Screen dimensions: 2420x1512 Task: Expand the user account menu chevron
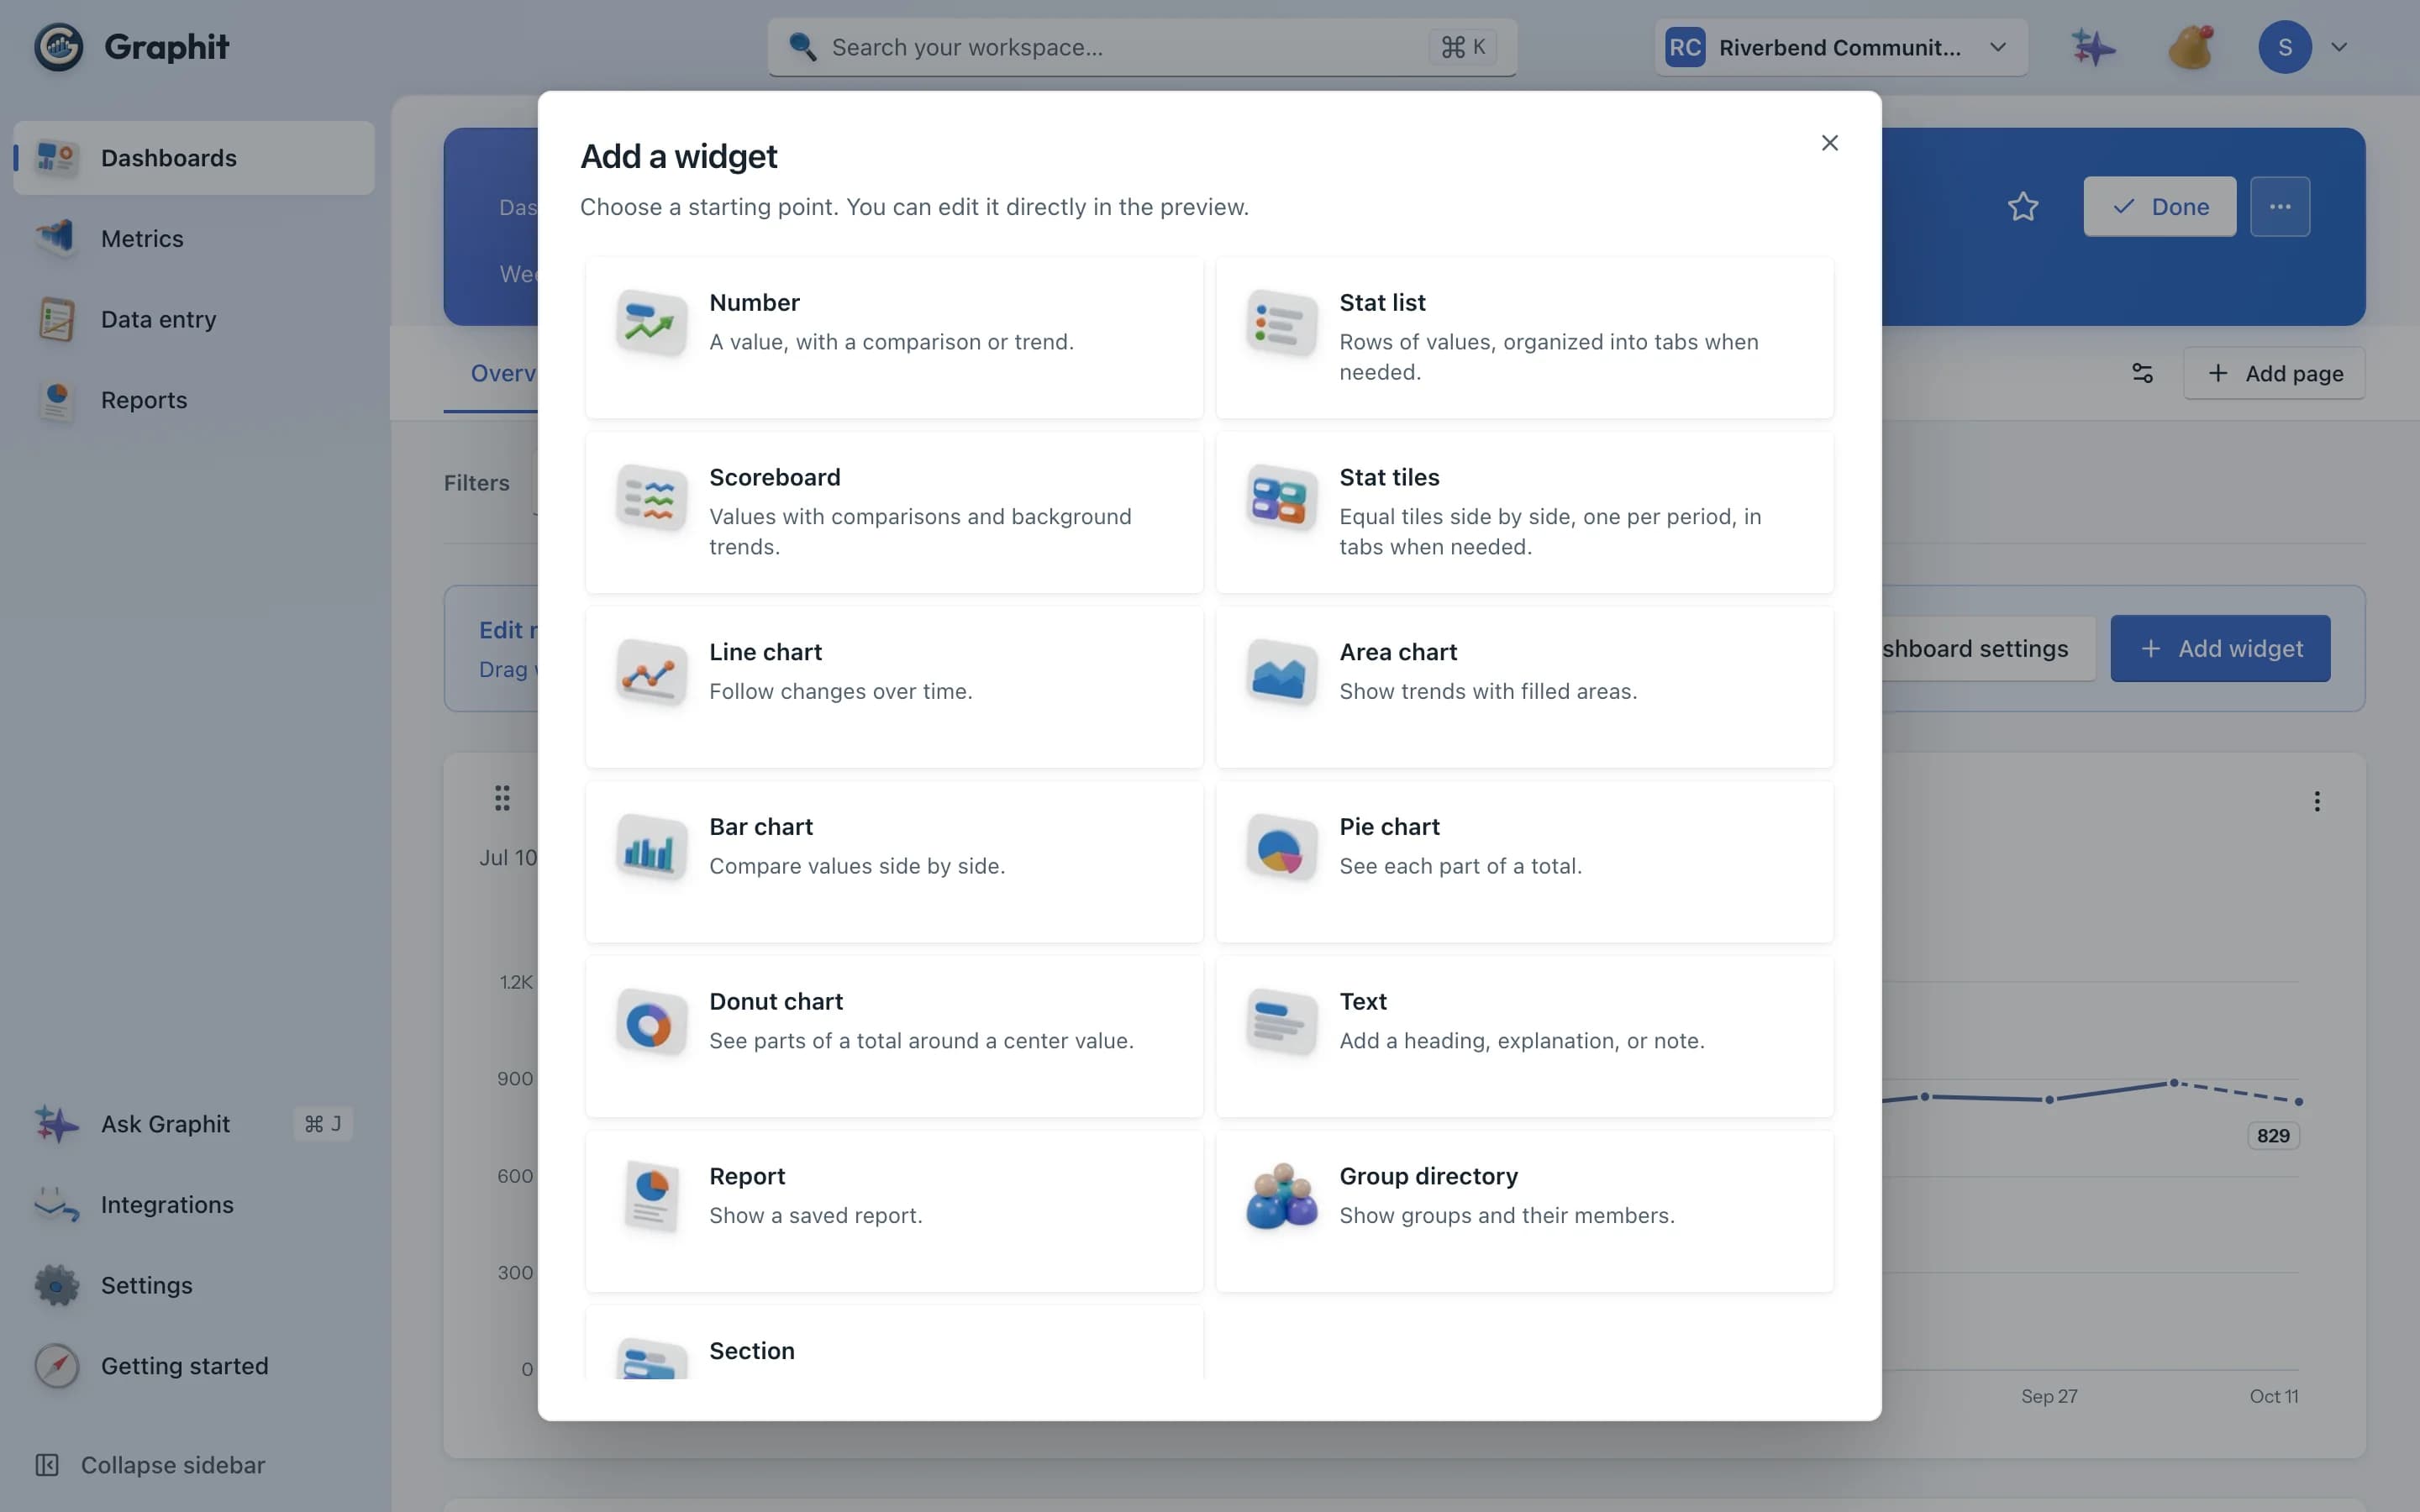[x=2338, y=47]
